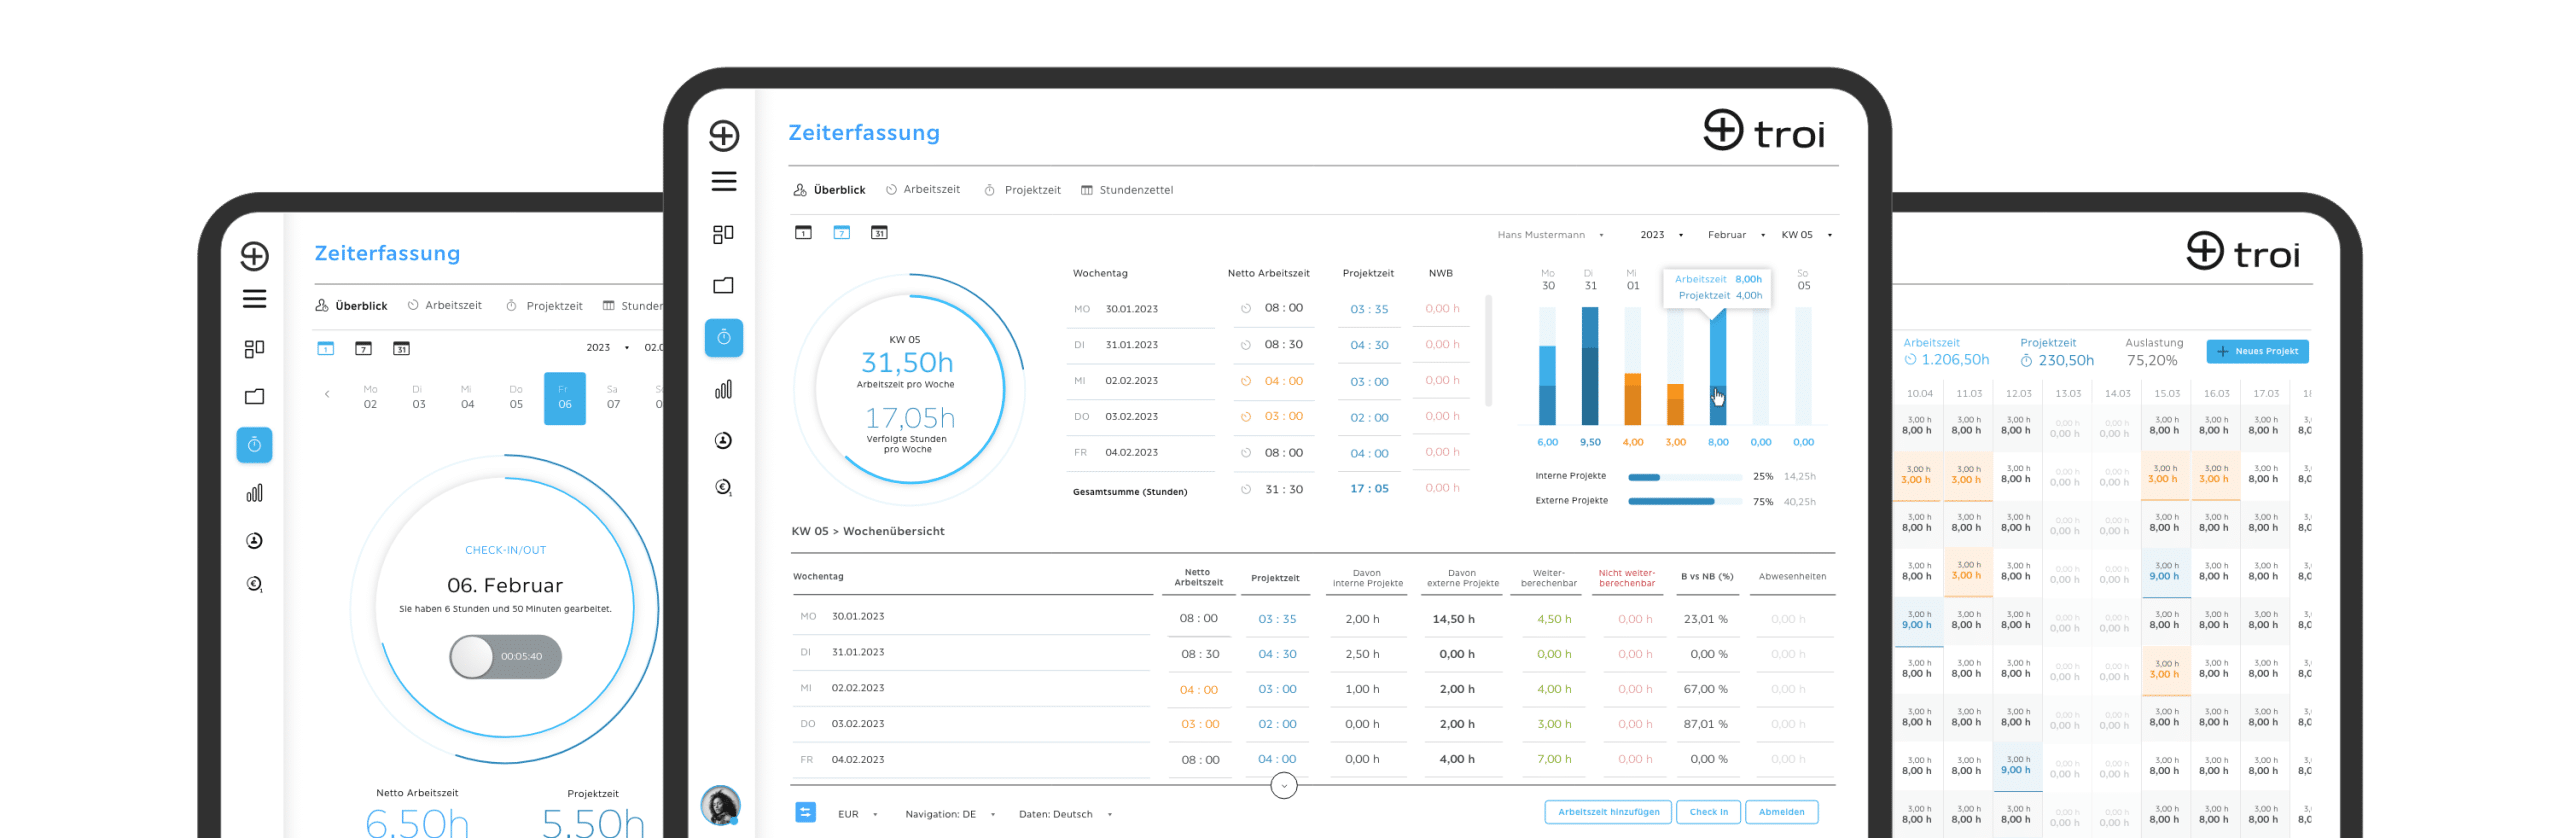The width and height of the screenshot is (2560, 838).
Task: Open the 2023 year dropdown in left tablet
Action: (608, 348)
